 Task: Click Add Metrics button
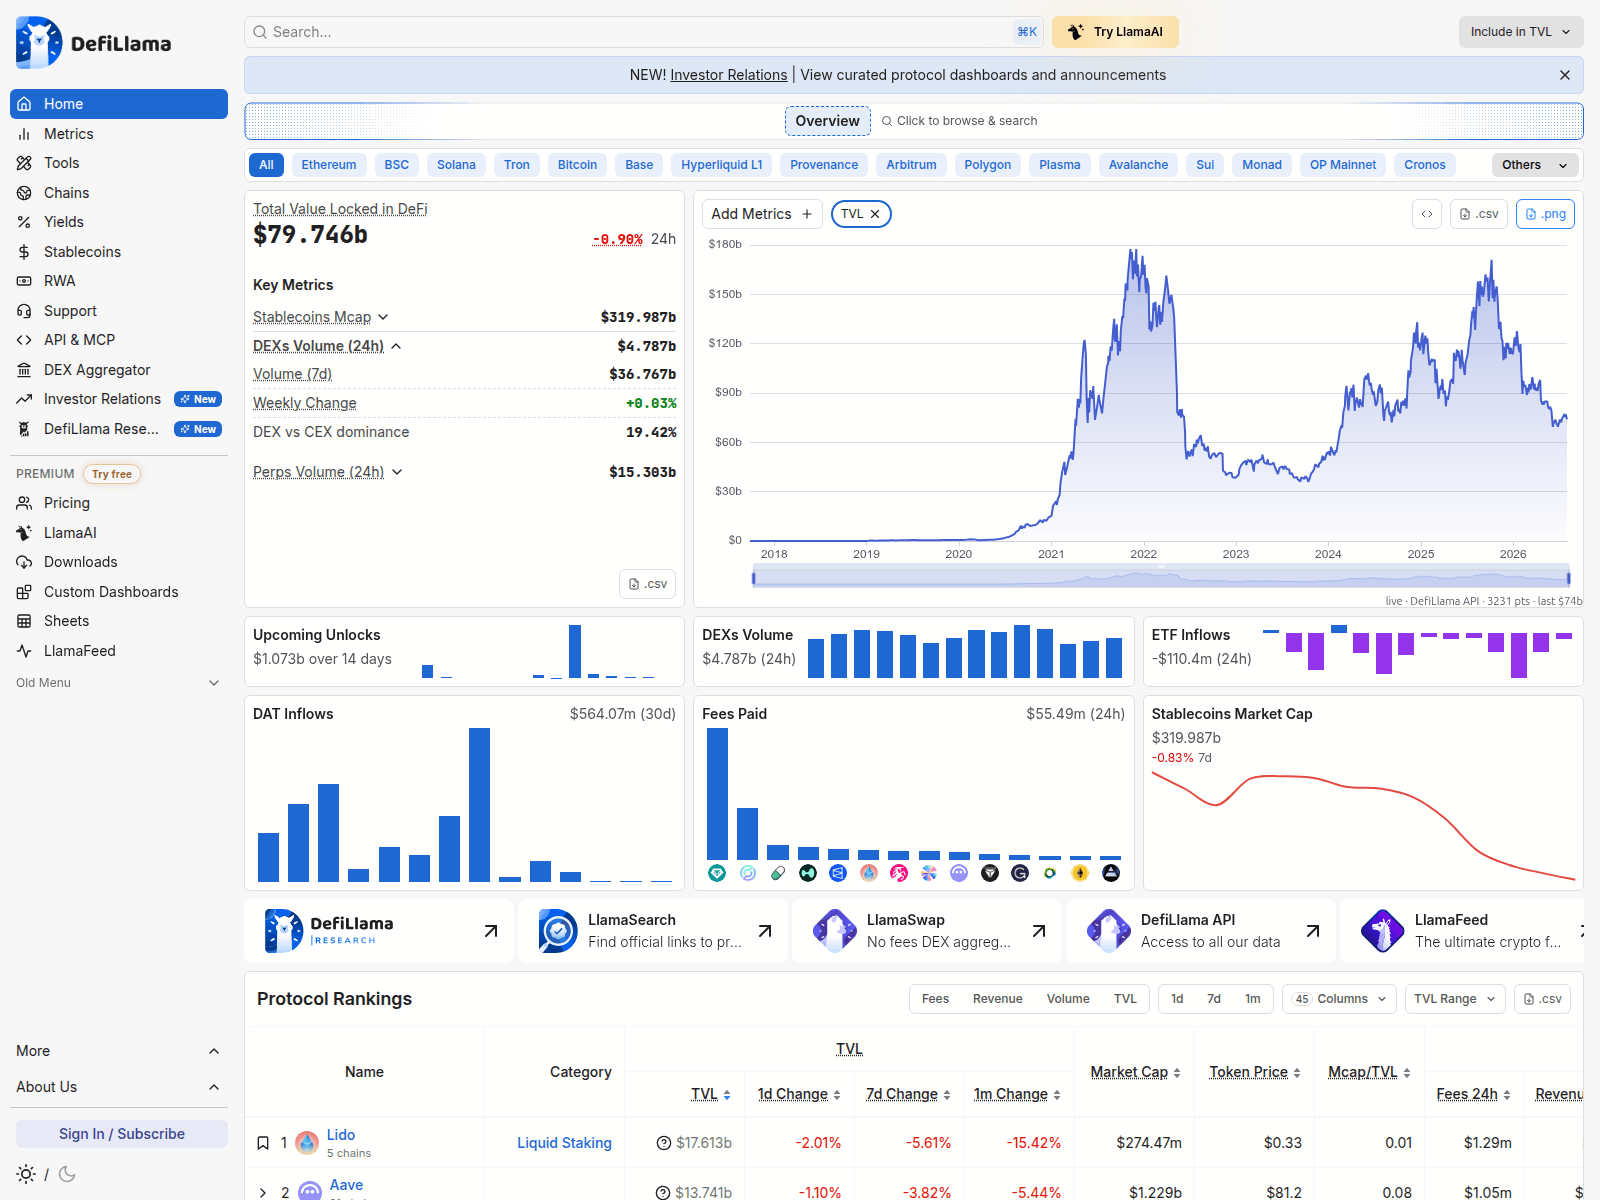coord(762,214)
